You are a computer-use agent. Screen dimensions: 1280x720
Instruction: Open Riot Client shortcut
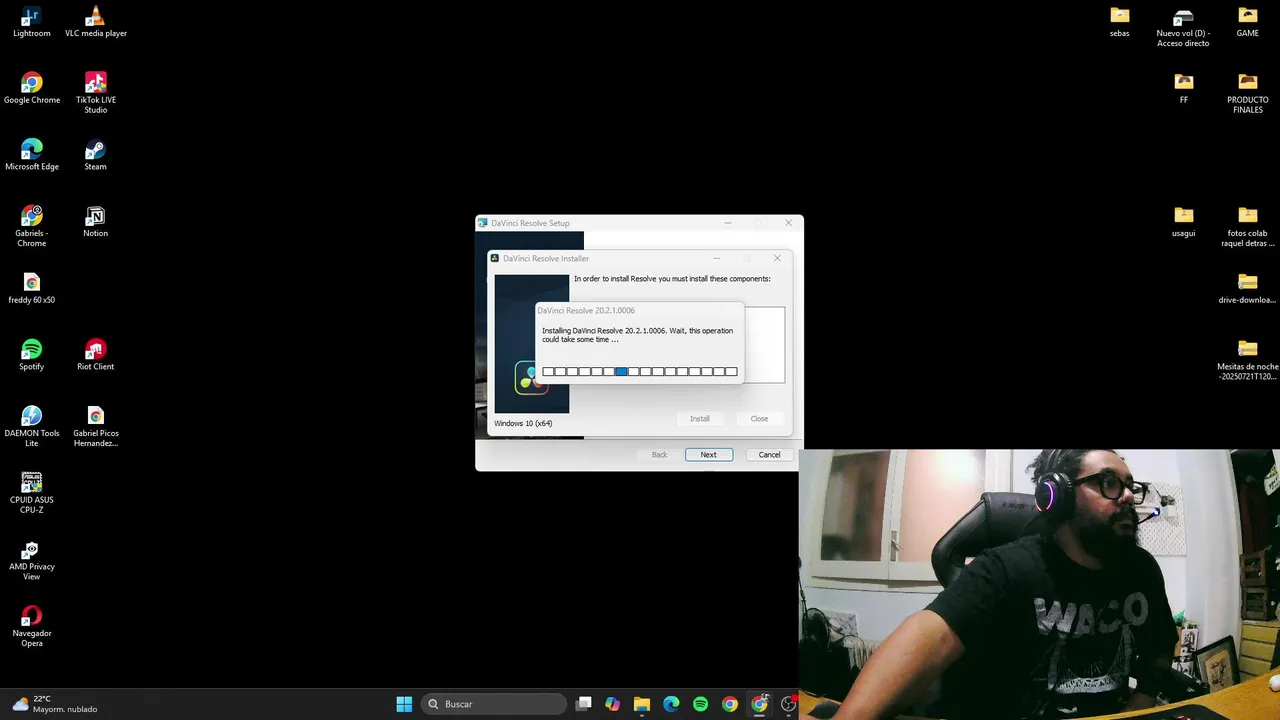point(95,355)
